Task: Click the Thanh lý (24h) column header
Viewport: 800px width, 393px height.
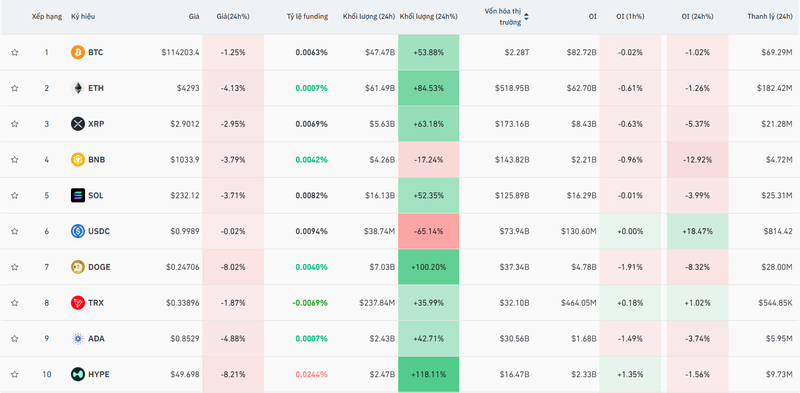Action: (769, 16)
